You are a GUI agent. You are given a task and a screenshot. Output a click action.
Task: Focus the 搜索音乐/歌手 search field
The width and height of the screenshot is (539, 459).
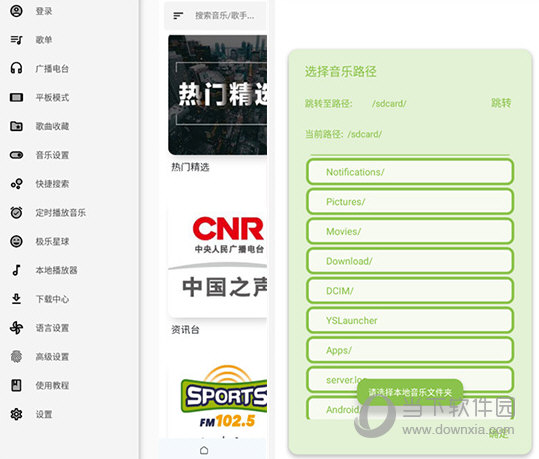225,15
